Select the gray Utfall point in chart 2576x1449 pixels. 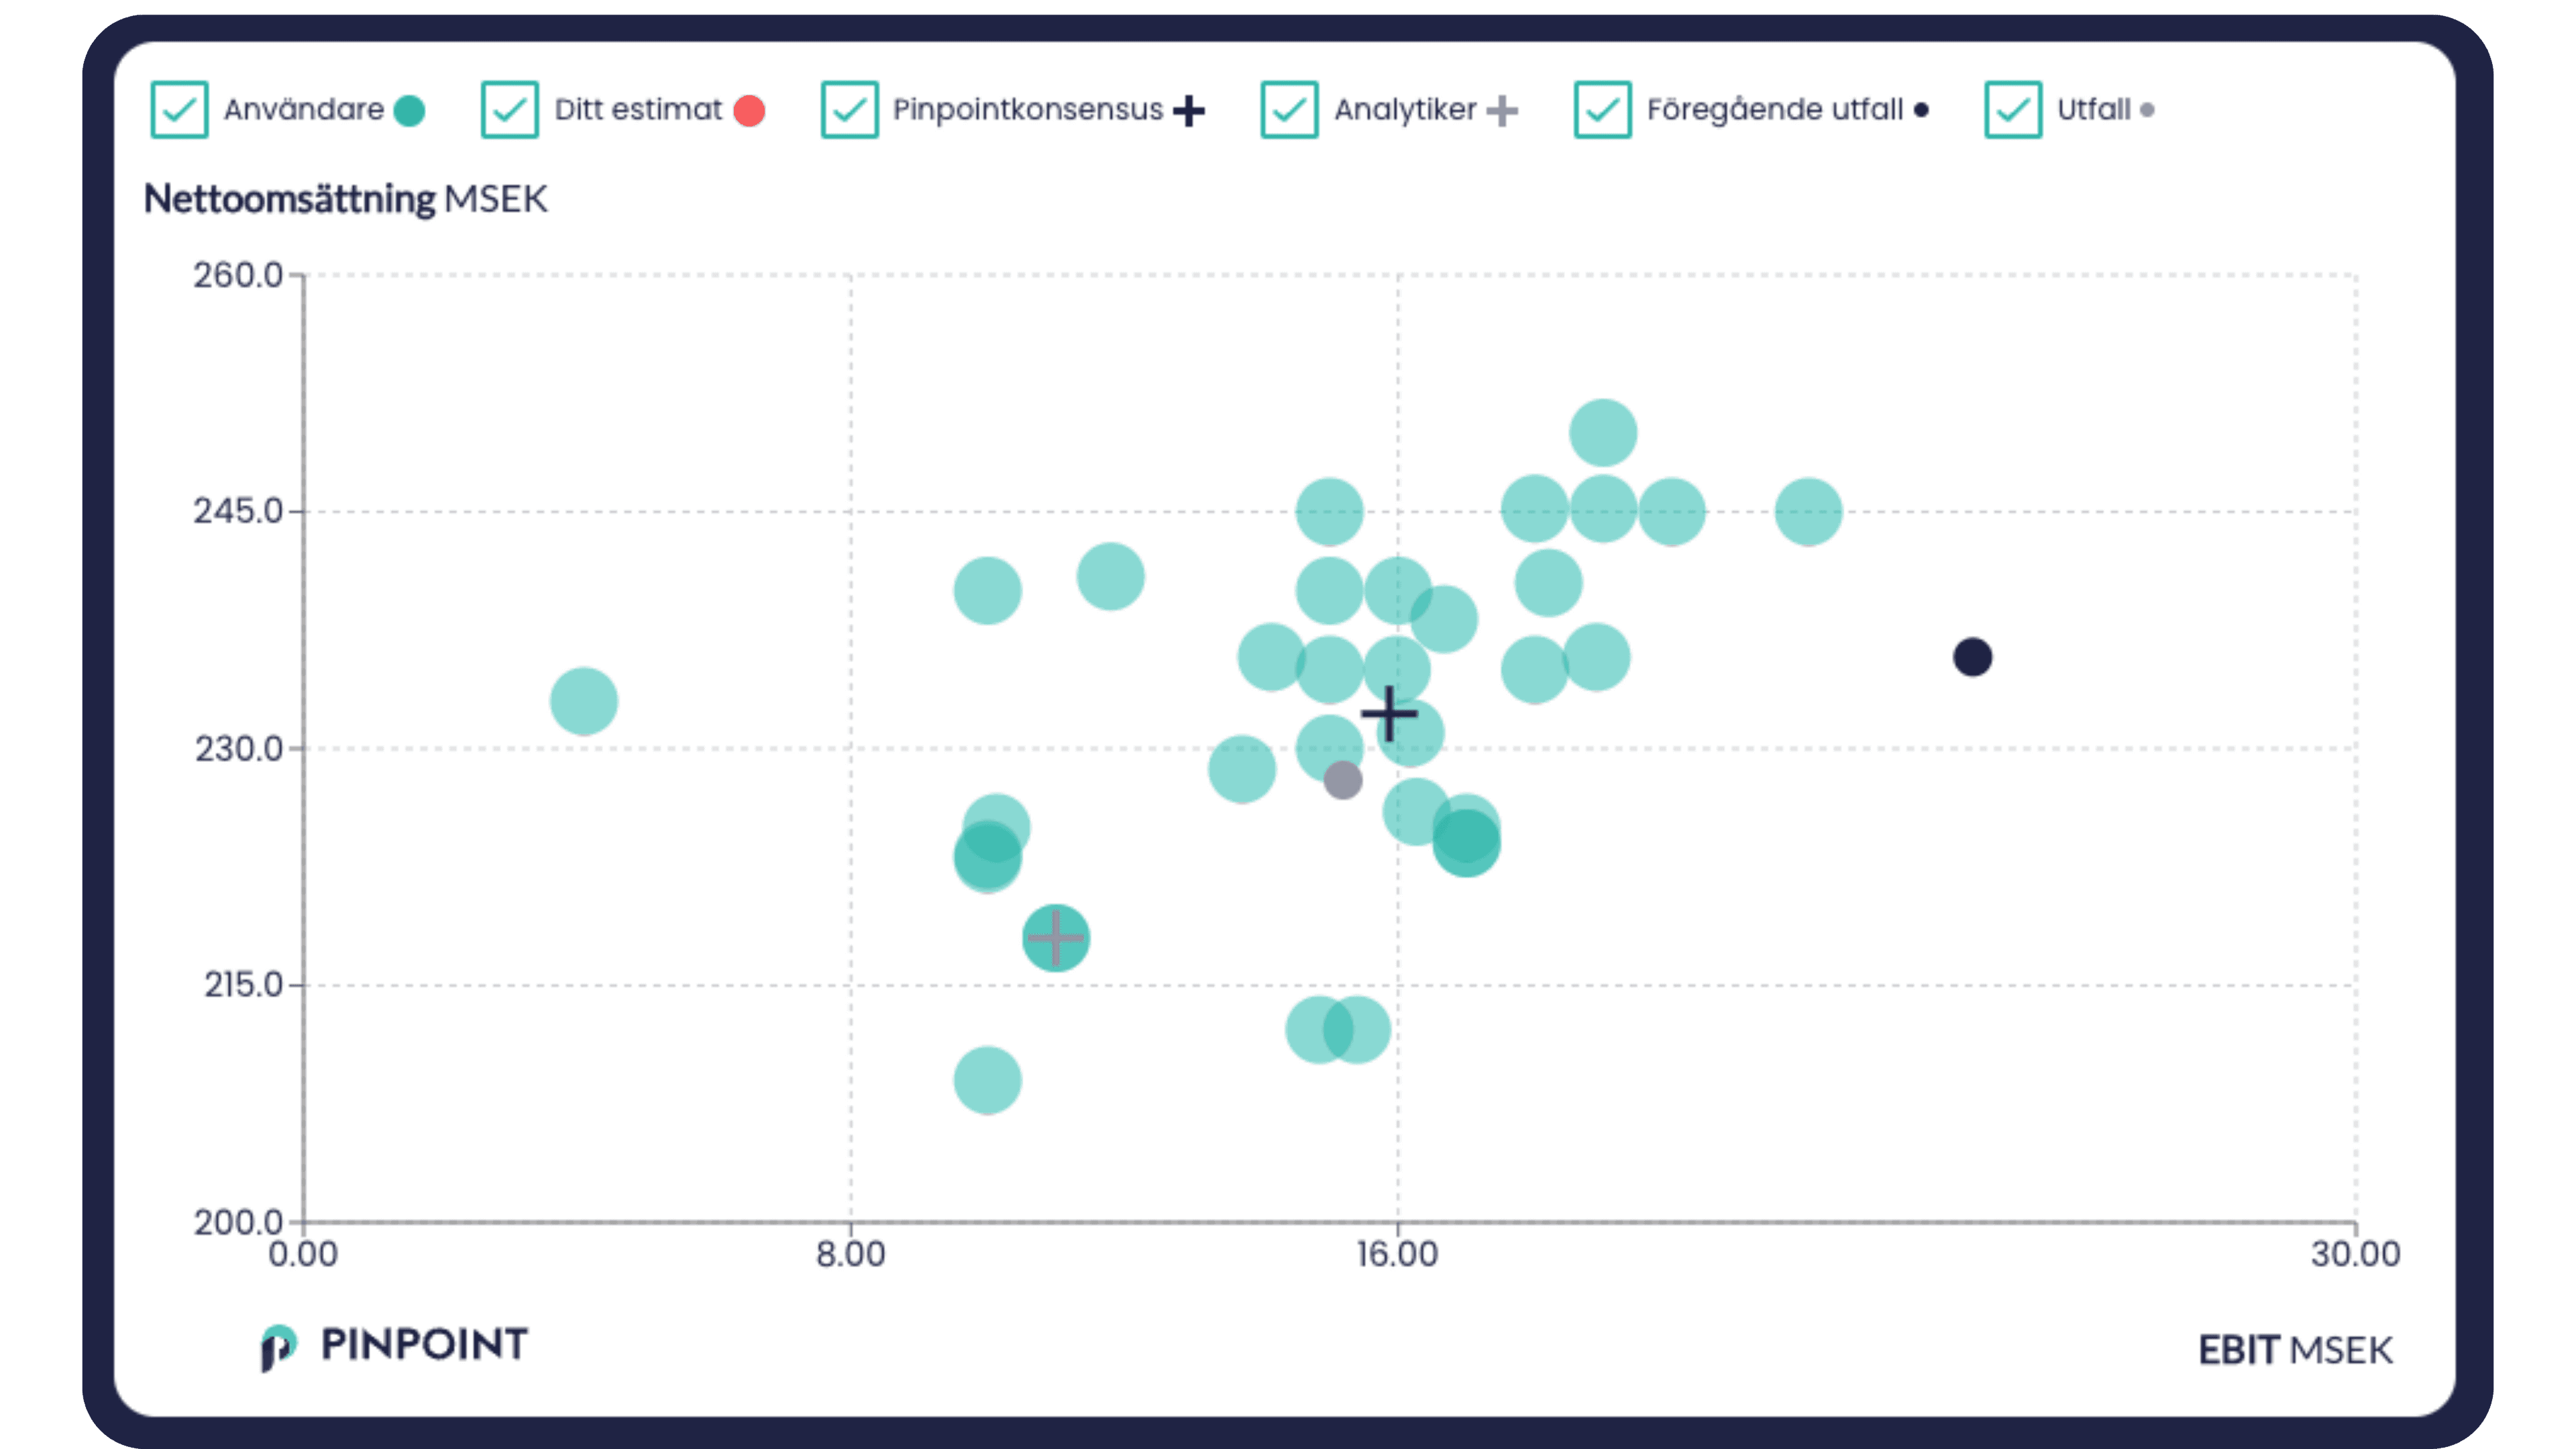1342,780
